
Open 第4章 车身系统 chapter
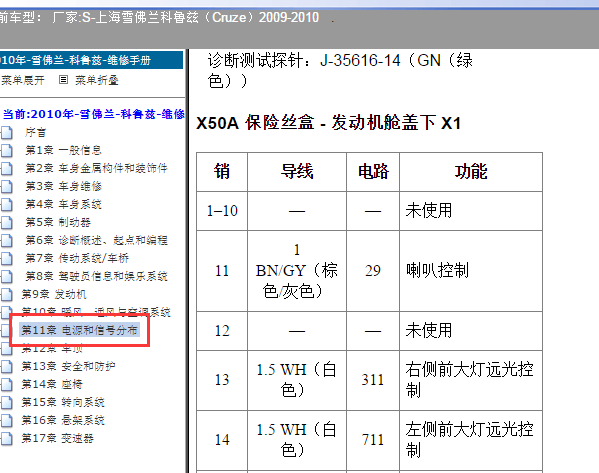(x=63, y=204)
